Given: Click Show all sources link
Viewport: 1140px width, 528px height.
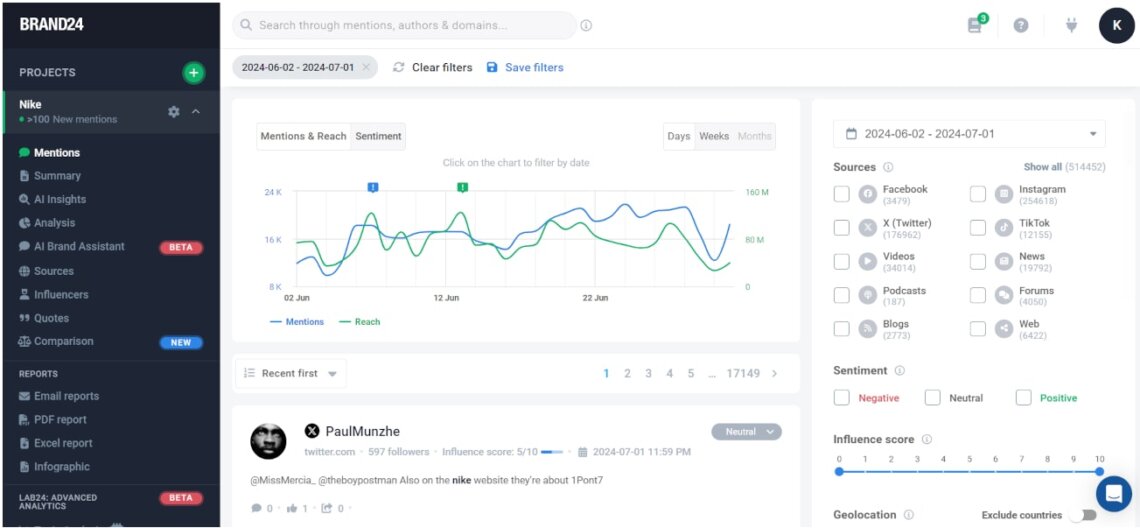Looking at the screenshot, I should coord(1043,167).
